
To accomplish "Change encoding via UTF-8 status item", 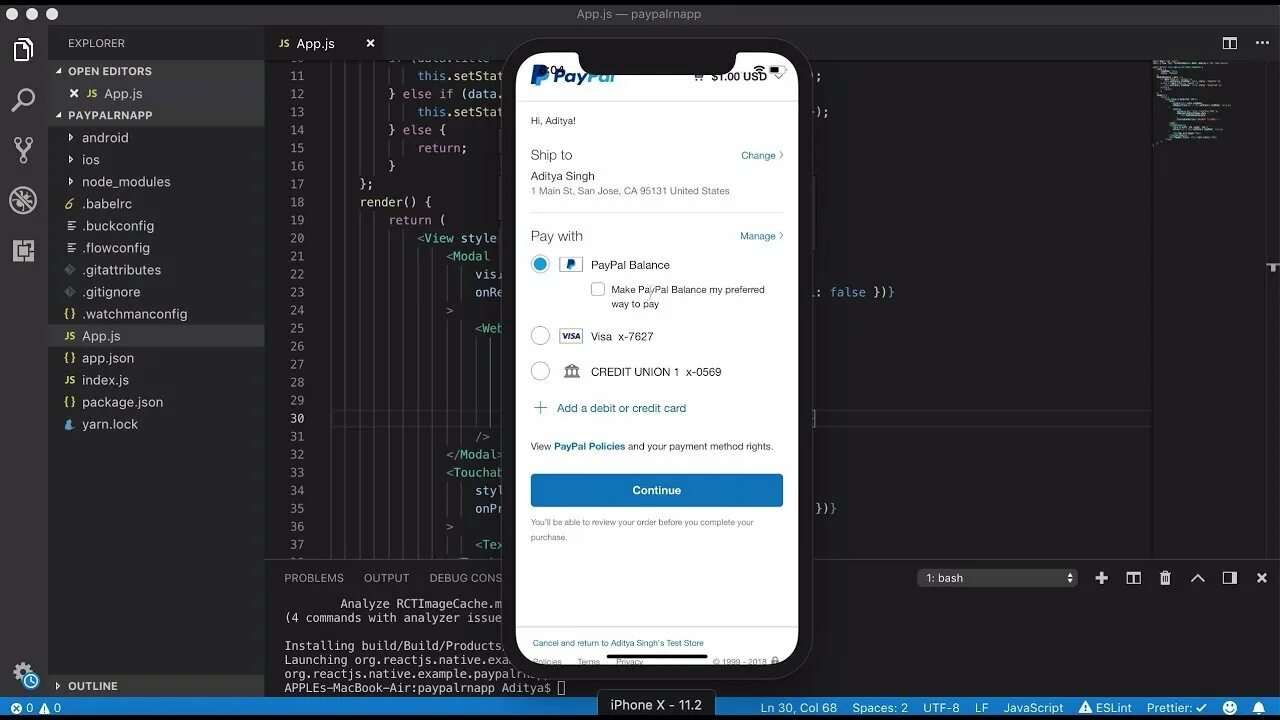I will pyautogui.click(x=941, y=707).
